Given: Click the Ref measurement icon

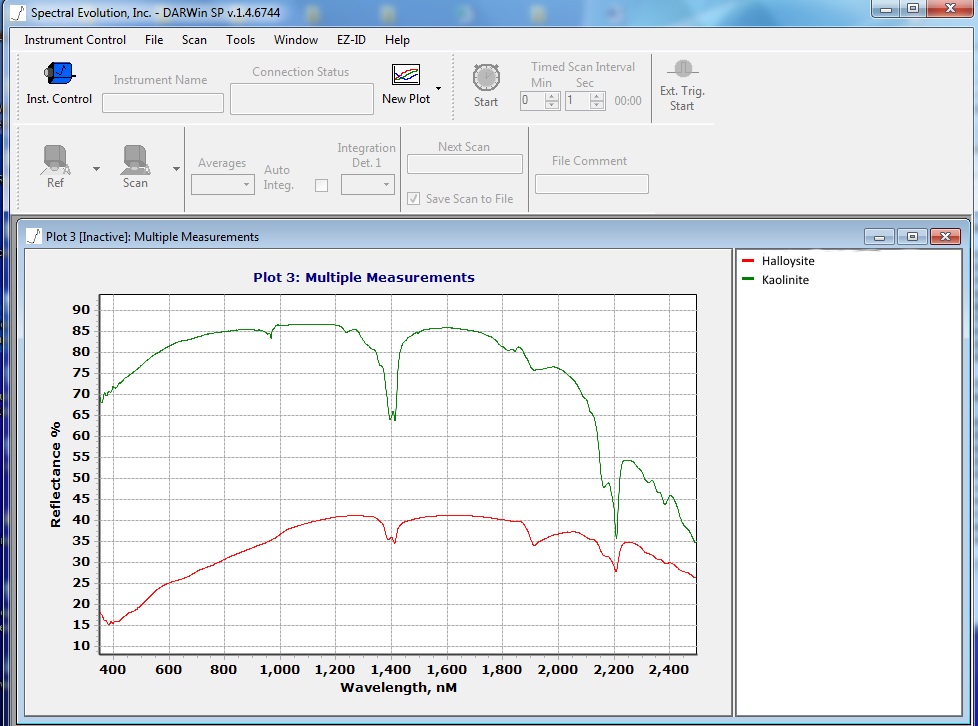Looking at the screenshot, I should click(56, 159).
